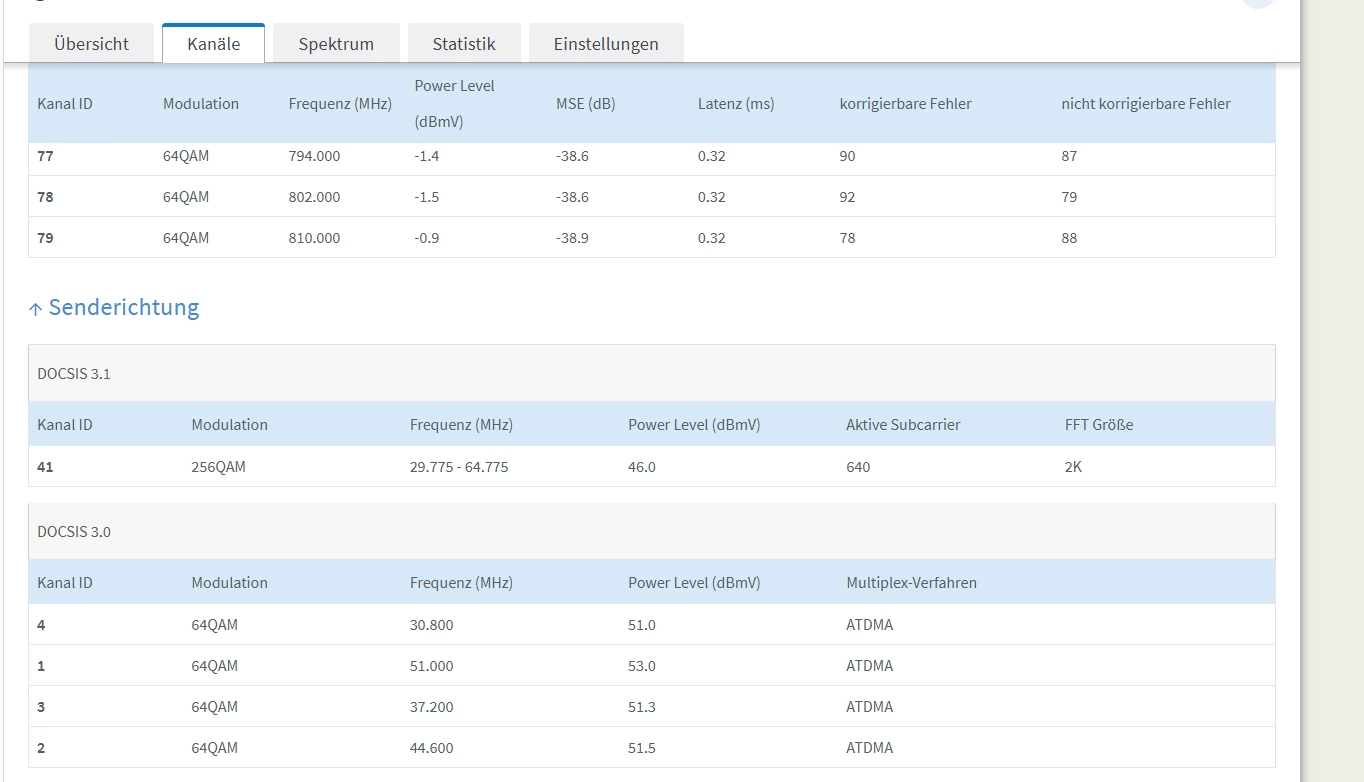The width and height of the screenshot is (1364, 782).
Task: Click the nicht korrigierbare Fehler column header
Action: click(x=1145, y=104)
